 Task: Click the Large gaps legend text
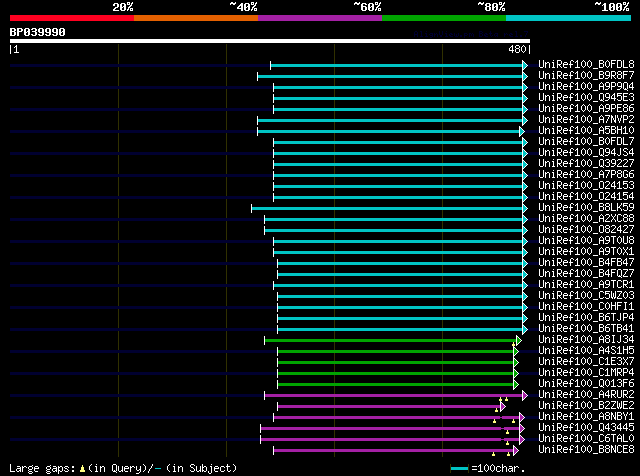pos(42,468)
